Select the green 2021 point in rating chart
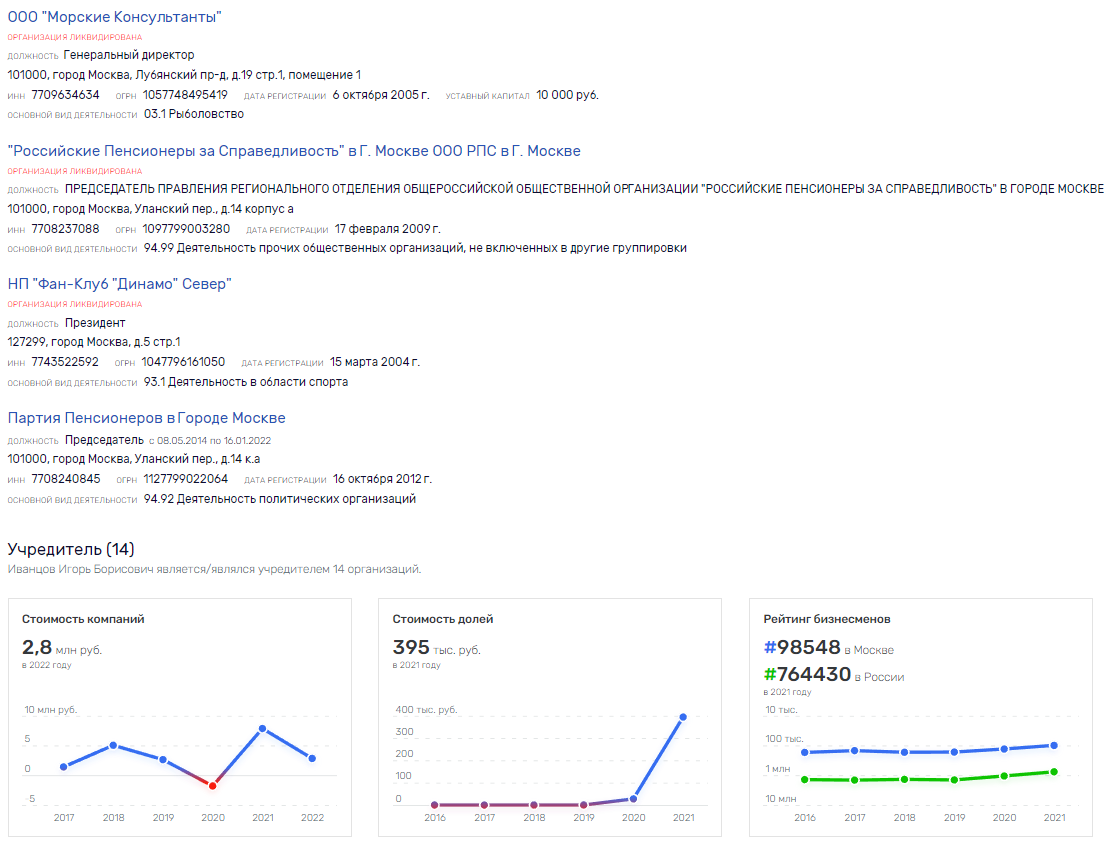This screenshot has height=846, width=1115. point(1054,772)
